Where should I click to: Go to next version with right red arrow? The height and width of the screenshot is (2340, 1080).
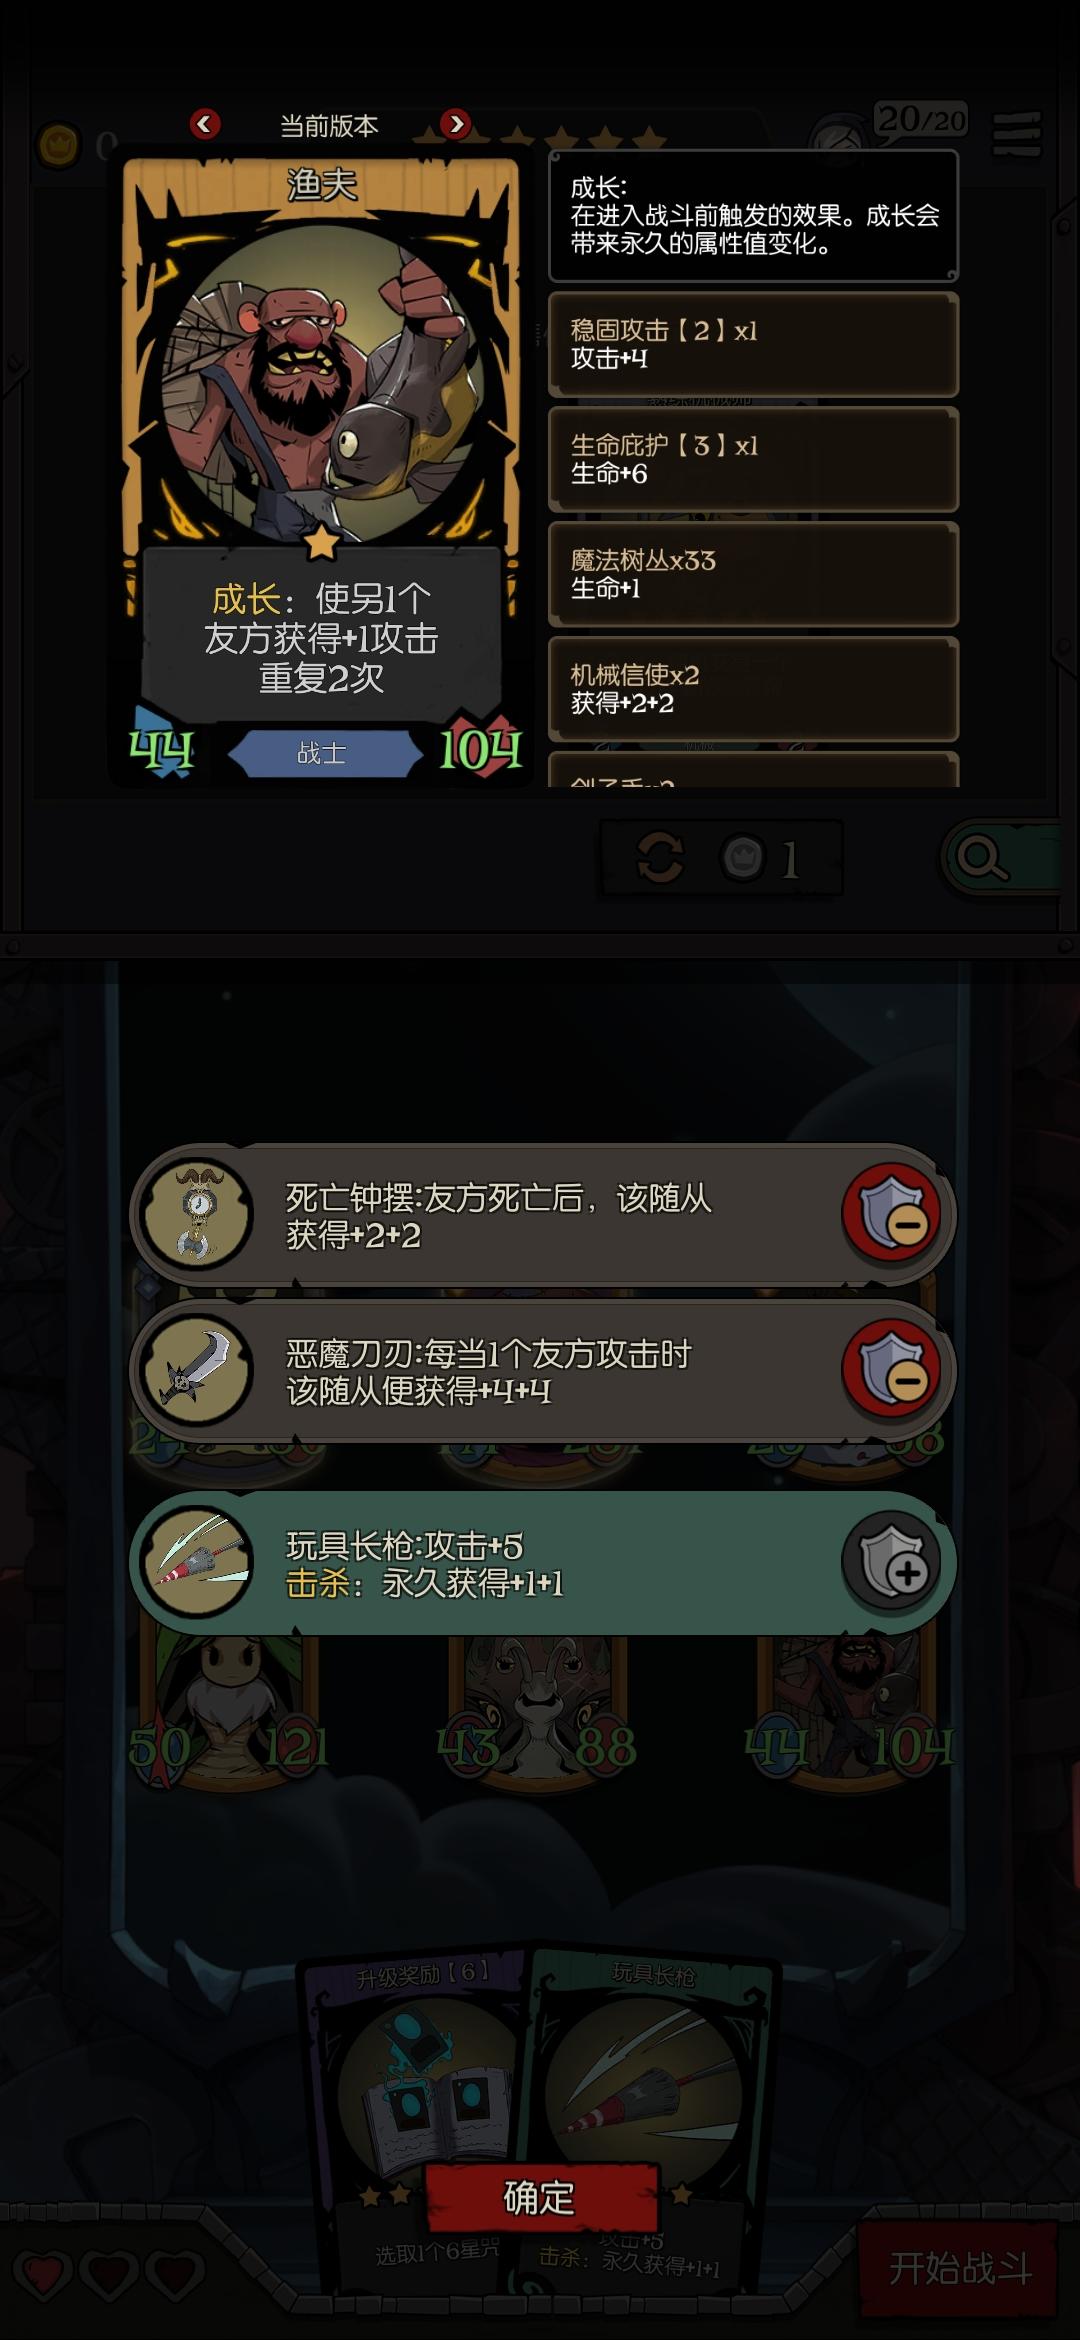456,124
